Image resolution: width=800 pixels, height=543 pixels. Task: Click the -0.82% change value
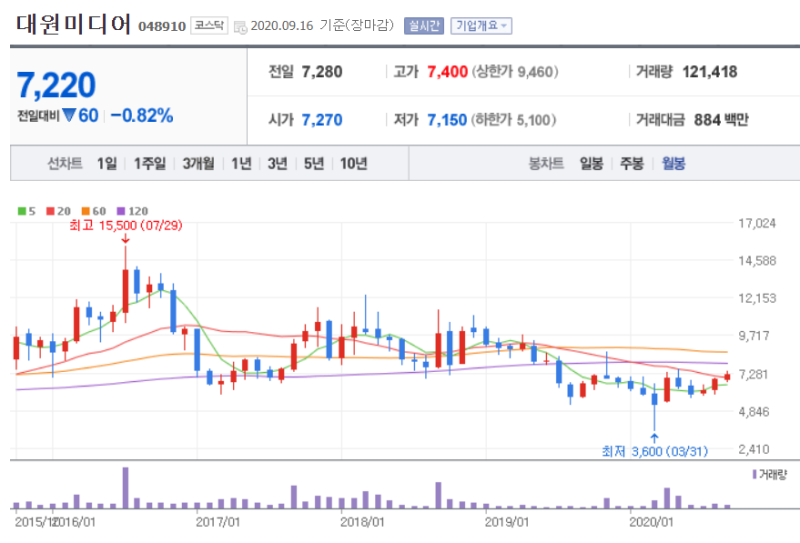click(142, 115)
